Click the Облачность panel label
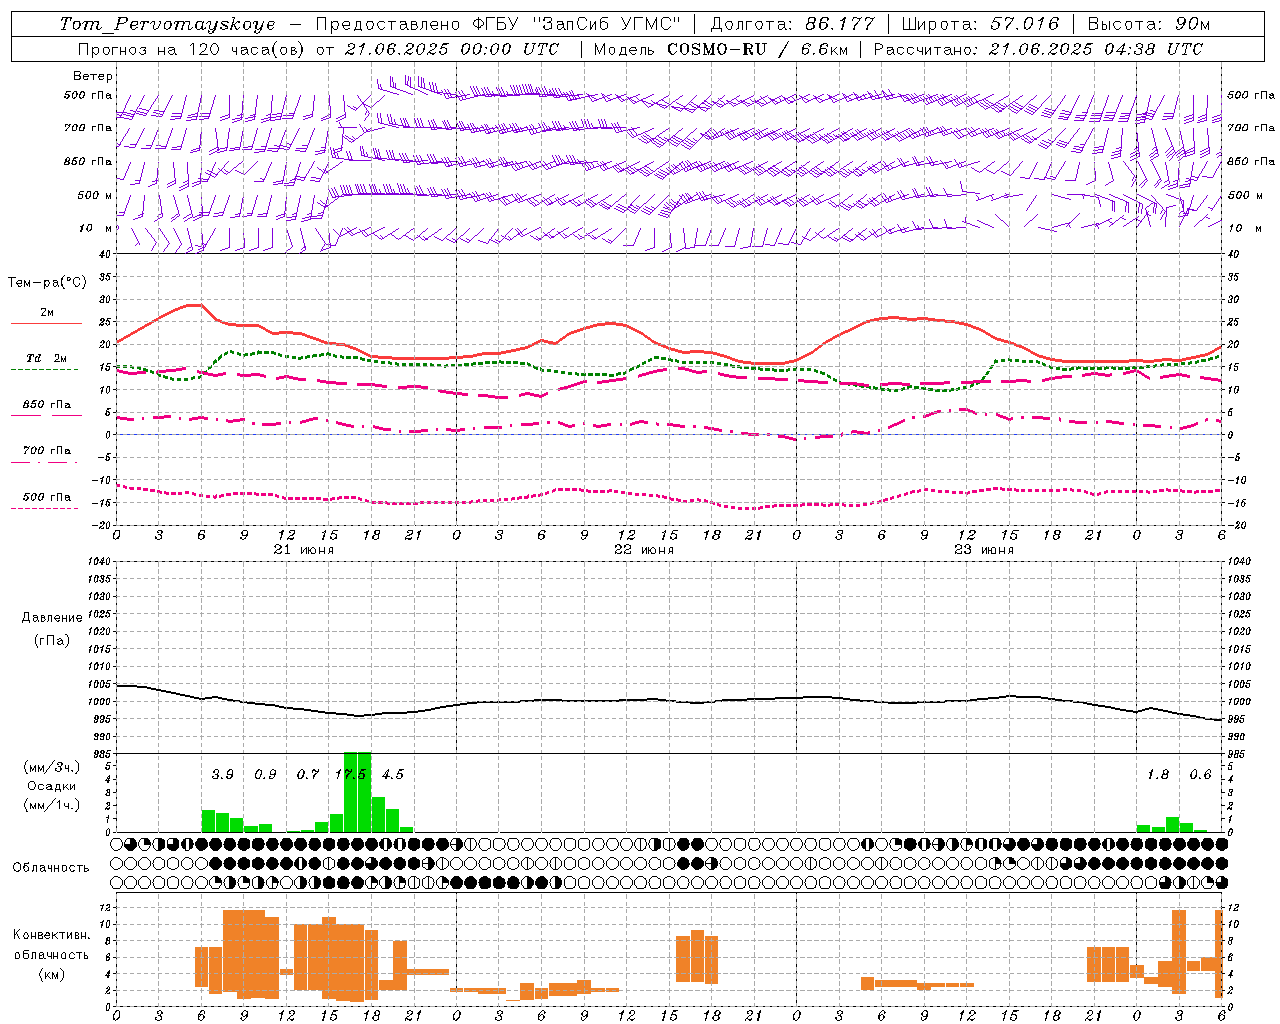 click(x=51, y=867)
